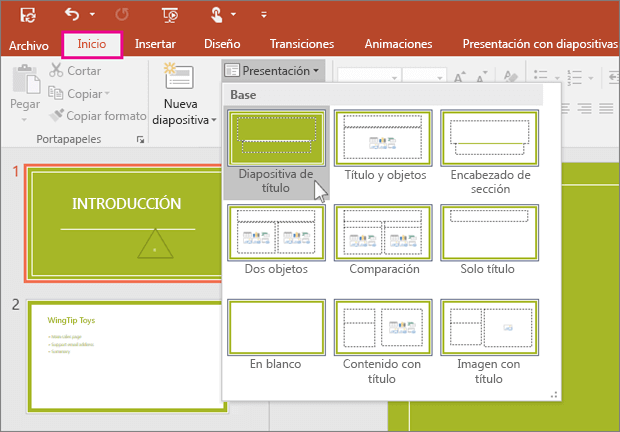Pick the En blanco layout
Image resolution: width=620 pixels, height=432 pixels.
coord(276,335)
